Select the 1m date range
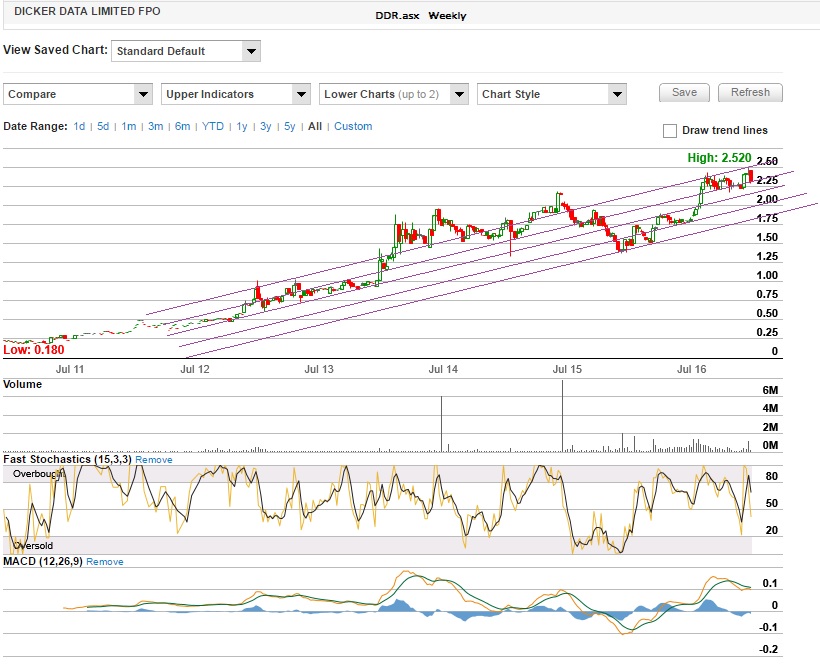The height and width of the screenshot is (670, 820). (x=129, y=127)
